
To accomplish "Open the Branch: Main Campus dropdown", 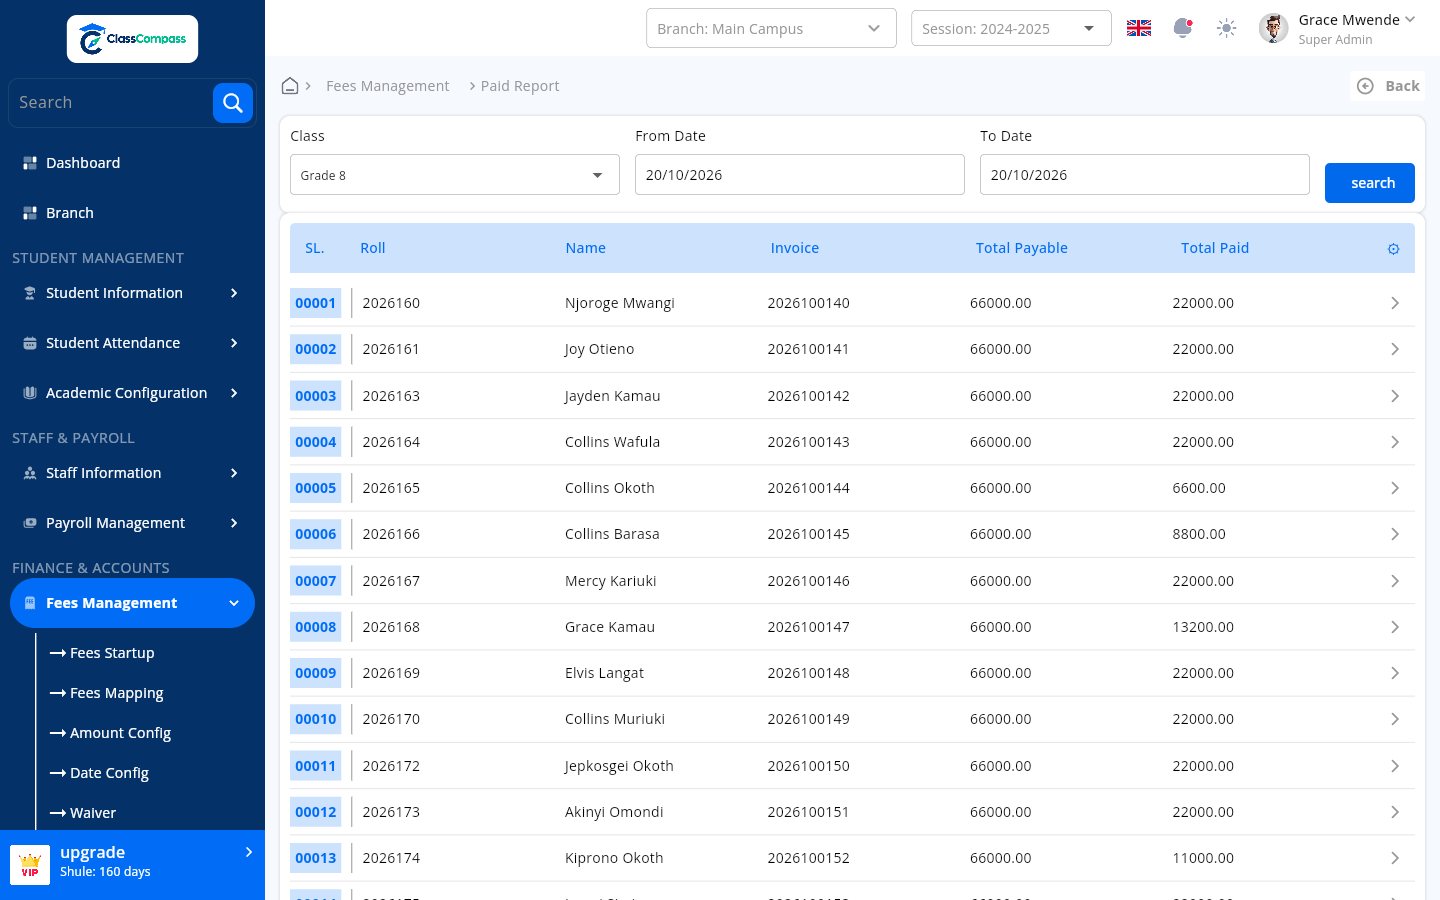I will 771,28.
